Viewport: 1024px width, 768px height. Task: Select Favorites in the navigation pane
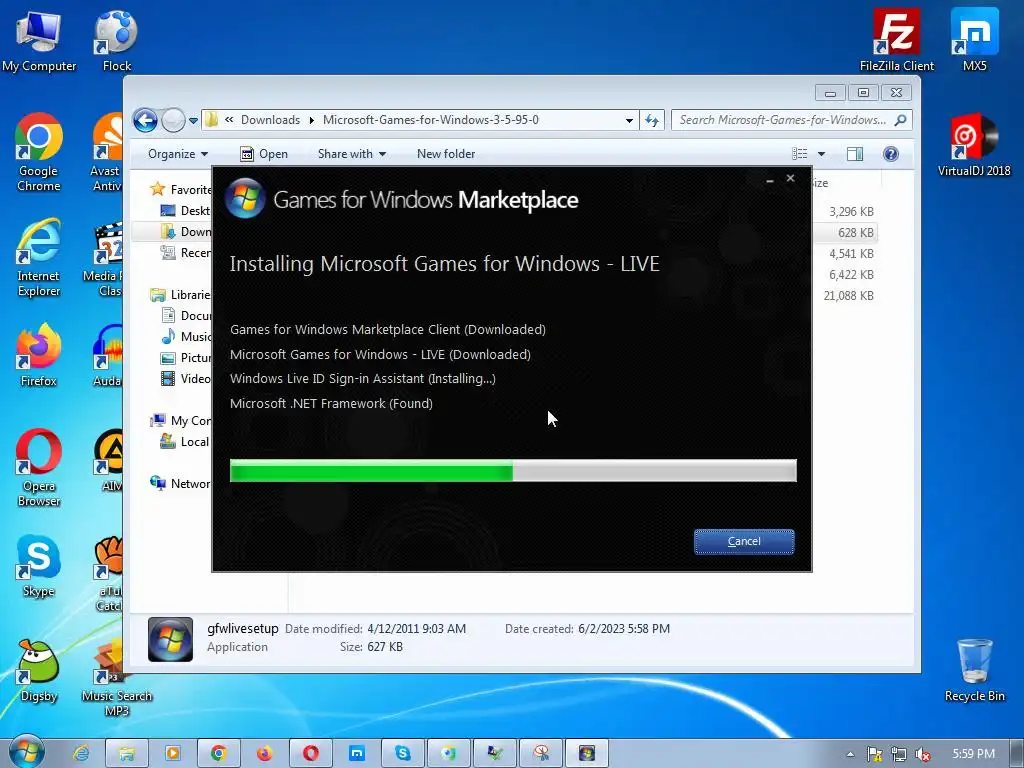click(x=181, y=189)
